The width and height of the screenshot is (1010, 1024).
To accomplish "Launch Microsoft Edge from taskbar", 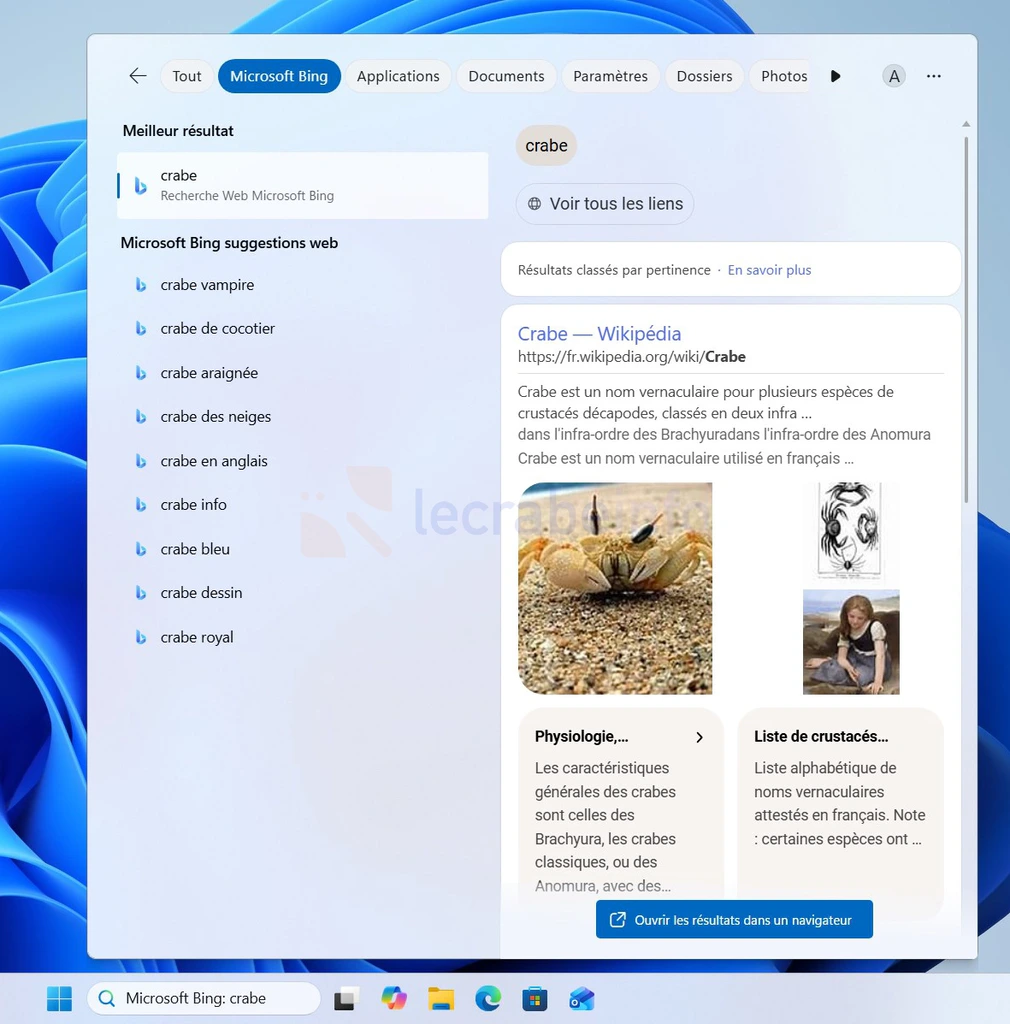I will [x=488, y=998].
